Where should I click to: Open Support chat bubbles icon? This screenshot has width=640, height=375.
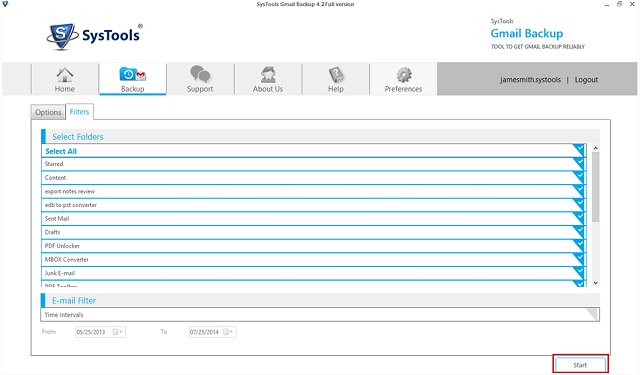tap(200, 74)
